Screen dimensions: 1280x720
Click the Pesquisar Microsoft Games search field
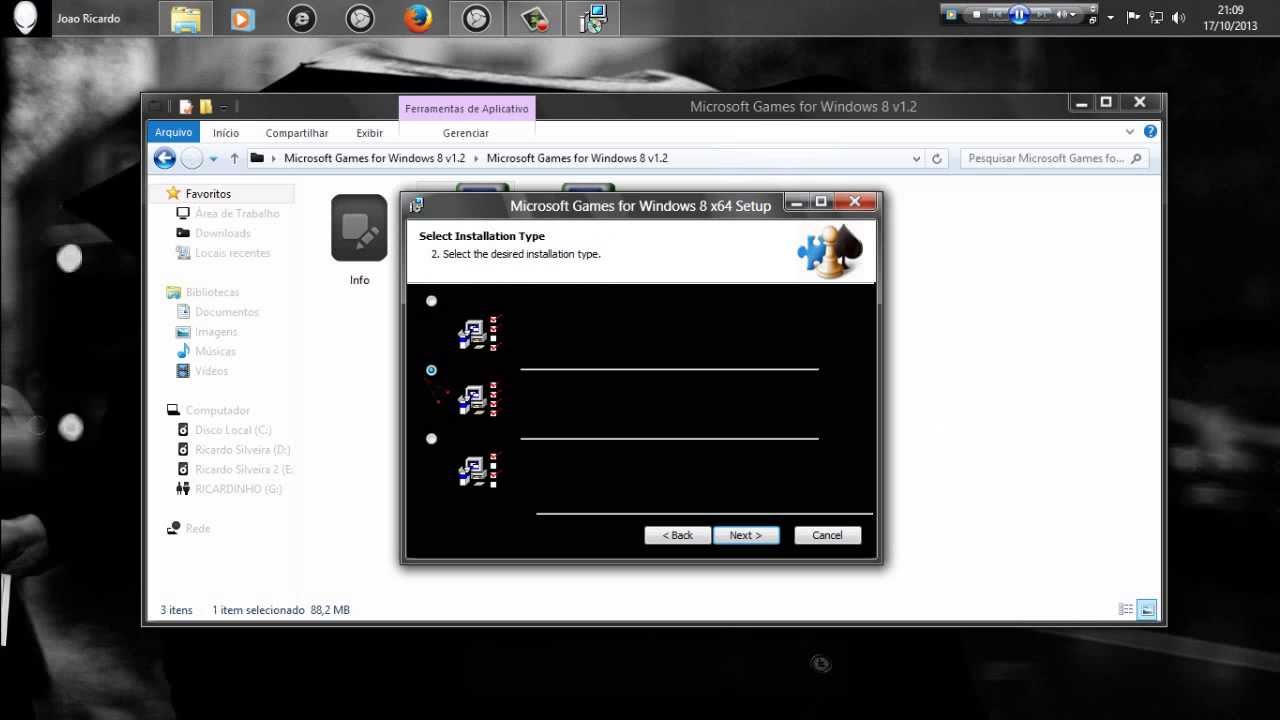pos(1054,158)
